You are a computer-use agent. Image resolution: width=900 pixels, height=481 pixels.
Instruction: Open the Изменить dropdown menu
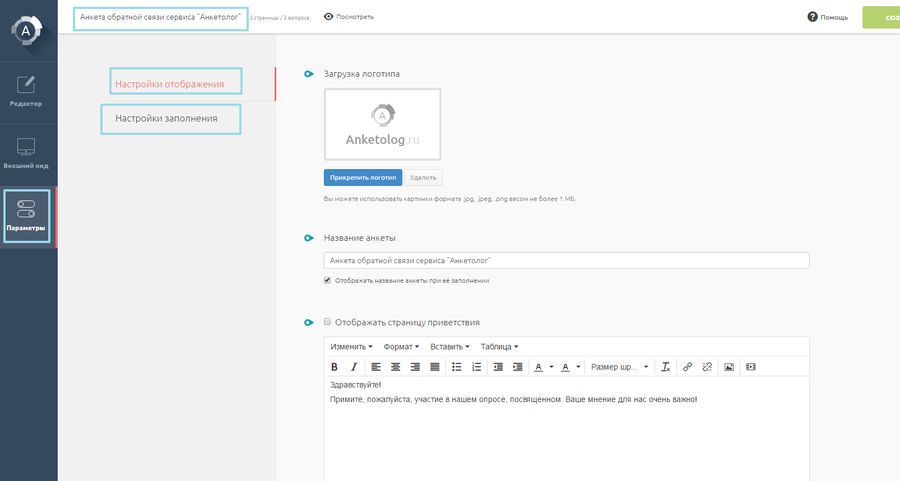coord(351,347)
